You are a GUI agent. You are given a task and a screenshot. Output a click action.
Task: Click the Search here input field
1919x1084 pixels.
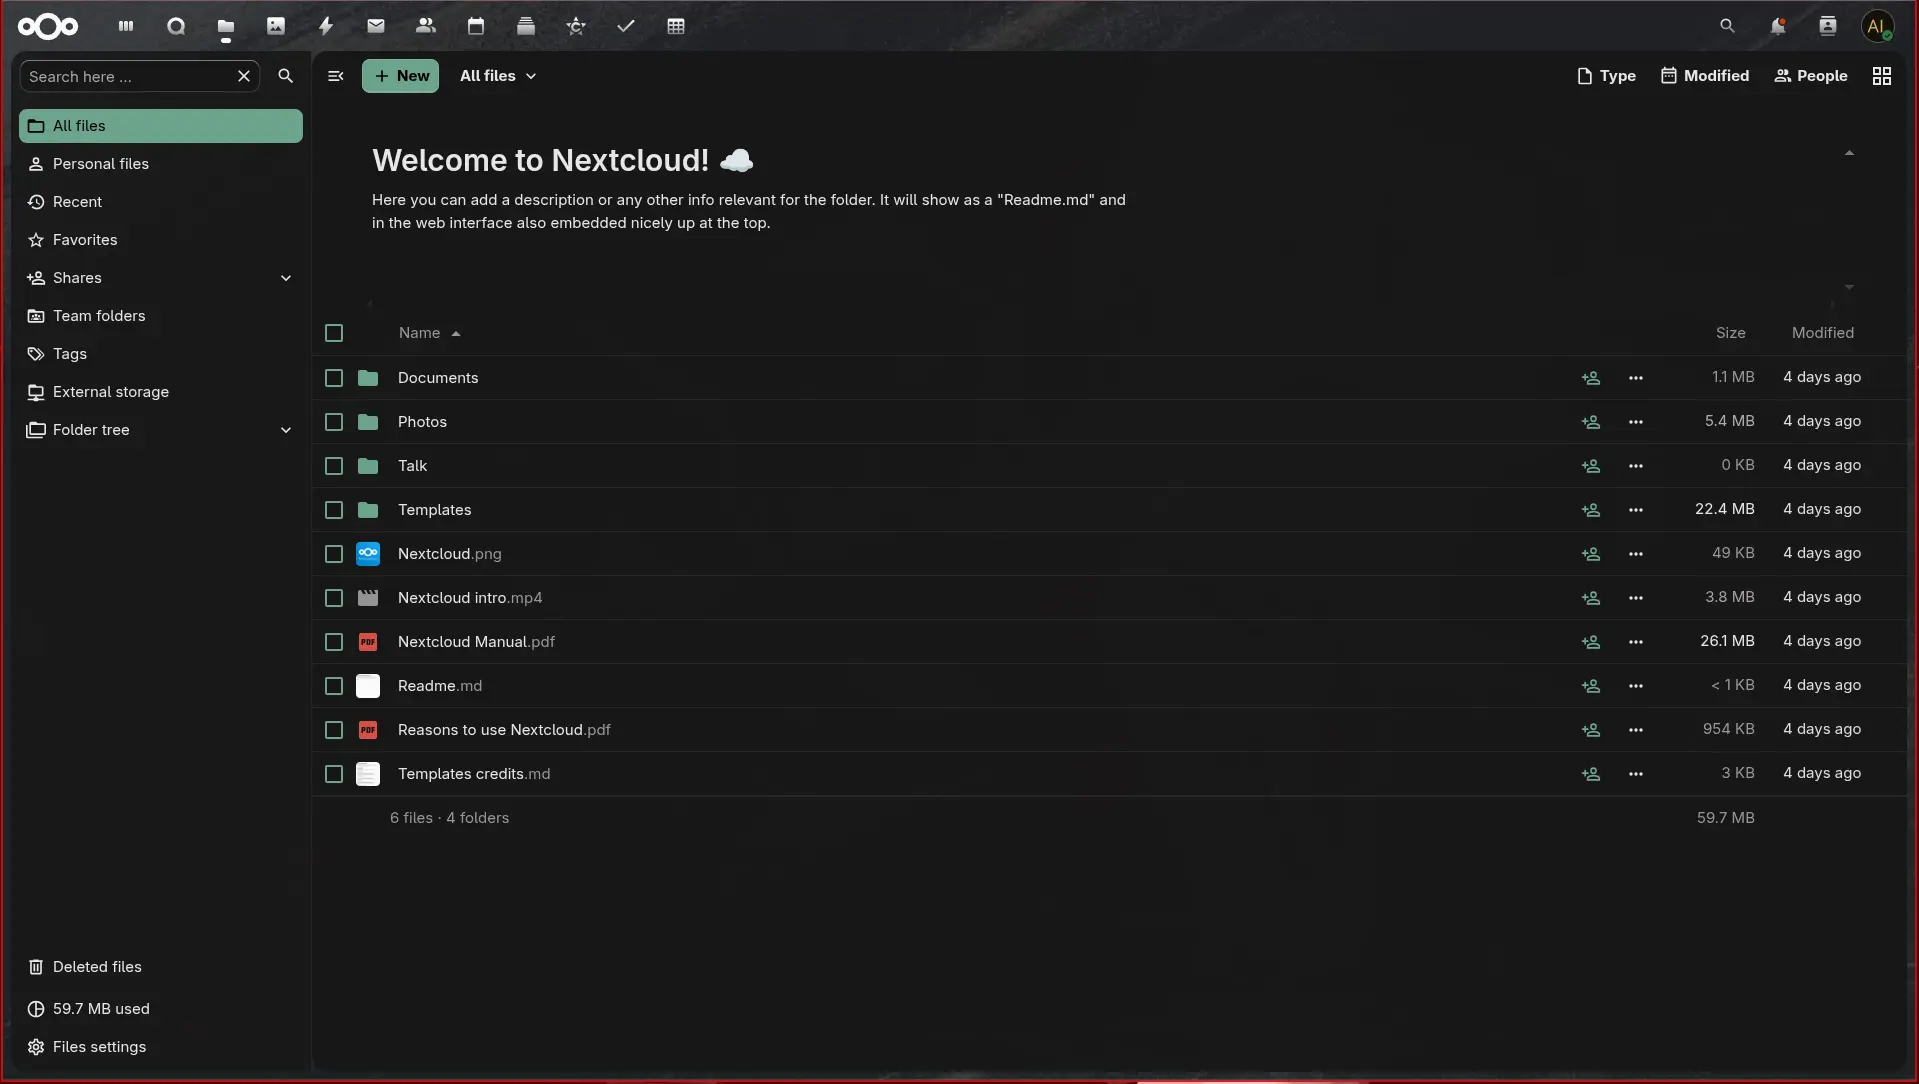[x=128, y=77]
